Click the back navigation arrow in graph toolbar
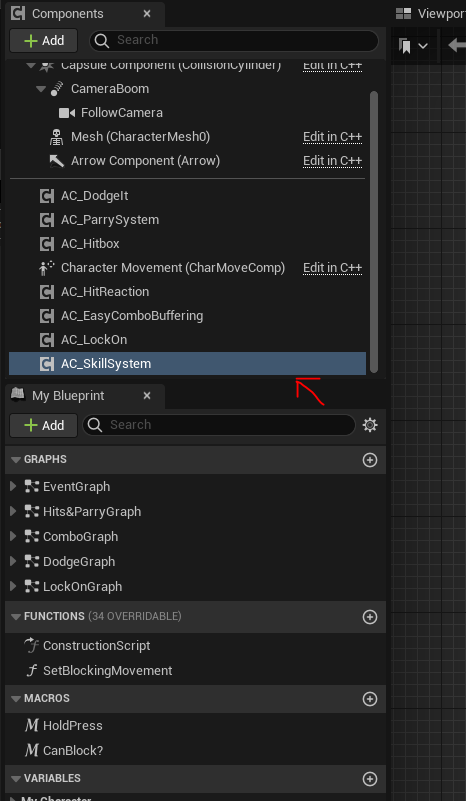 (456, 46)
